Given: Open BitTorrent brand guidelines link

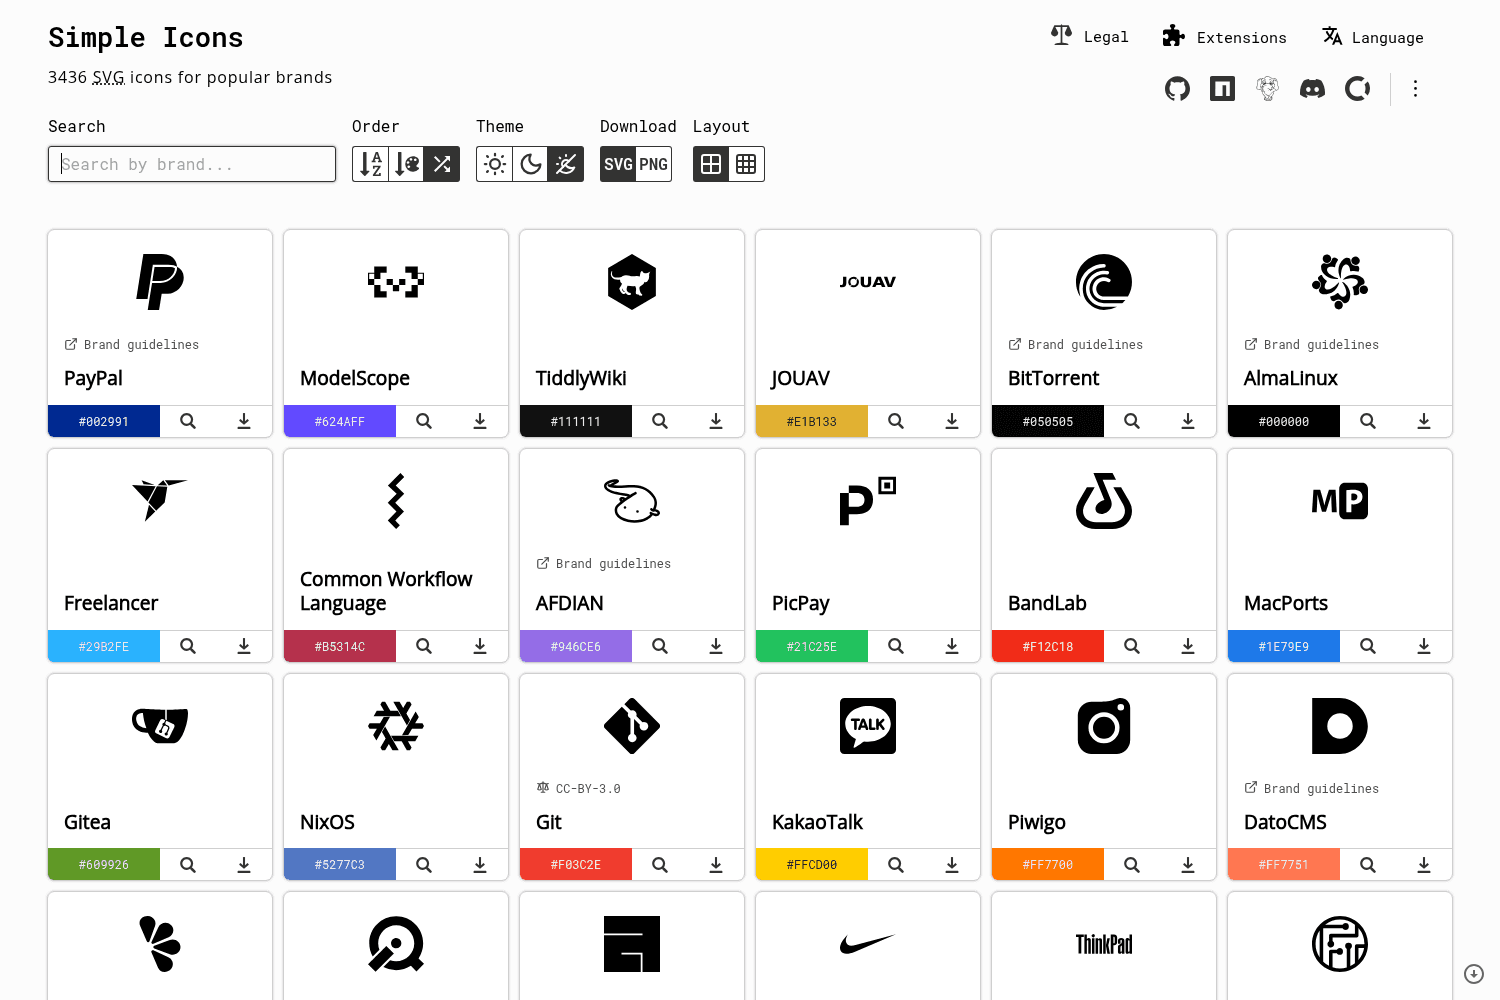Looking at the screenshot, I should coord(1076,344).
